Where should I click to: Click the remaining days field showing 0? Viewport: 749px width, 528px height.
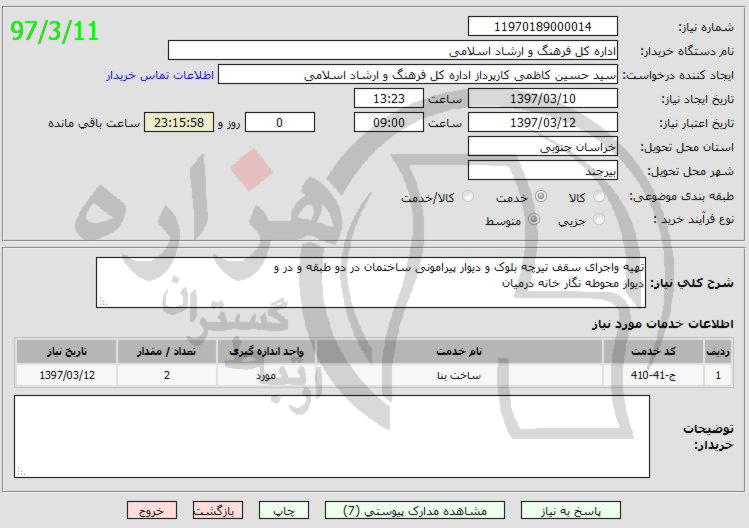280,122
